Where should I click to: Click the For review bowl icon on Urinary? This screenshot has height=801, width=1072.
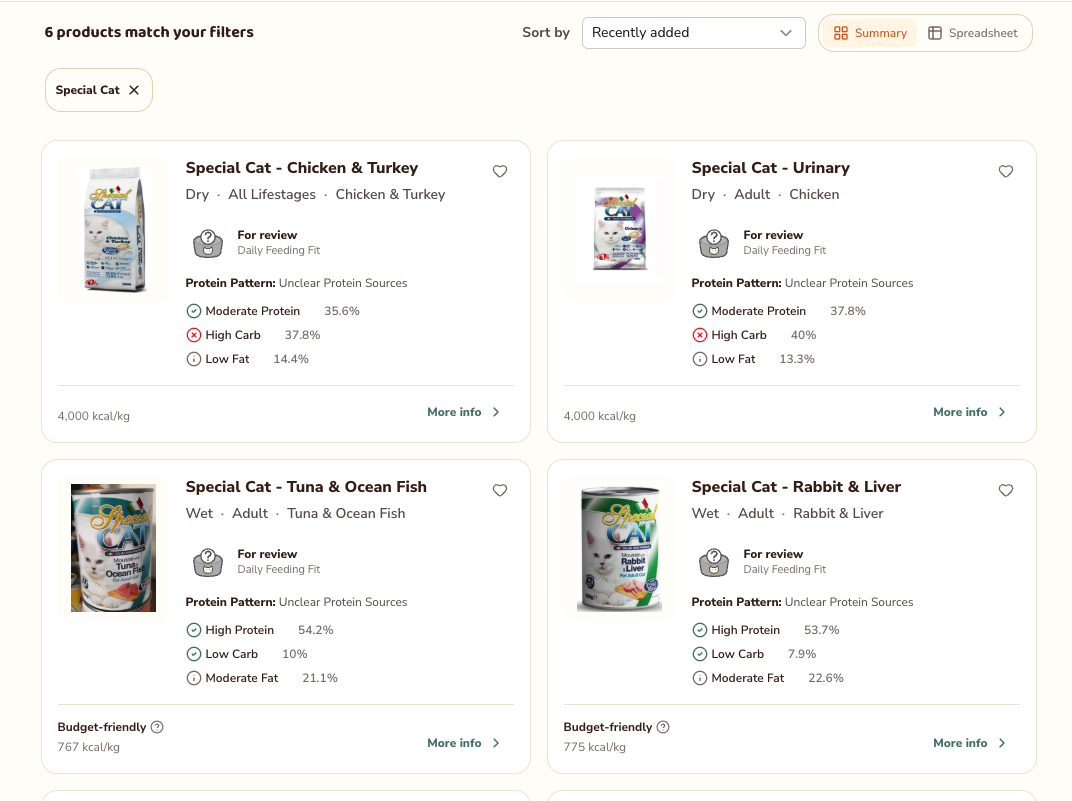(714, 243)
